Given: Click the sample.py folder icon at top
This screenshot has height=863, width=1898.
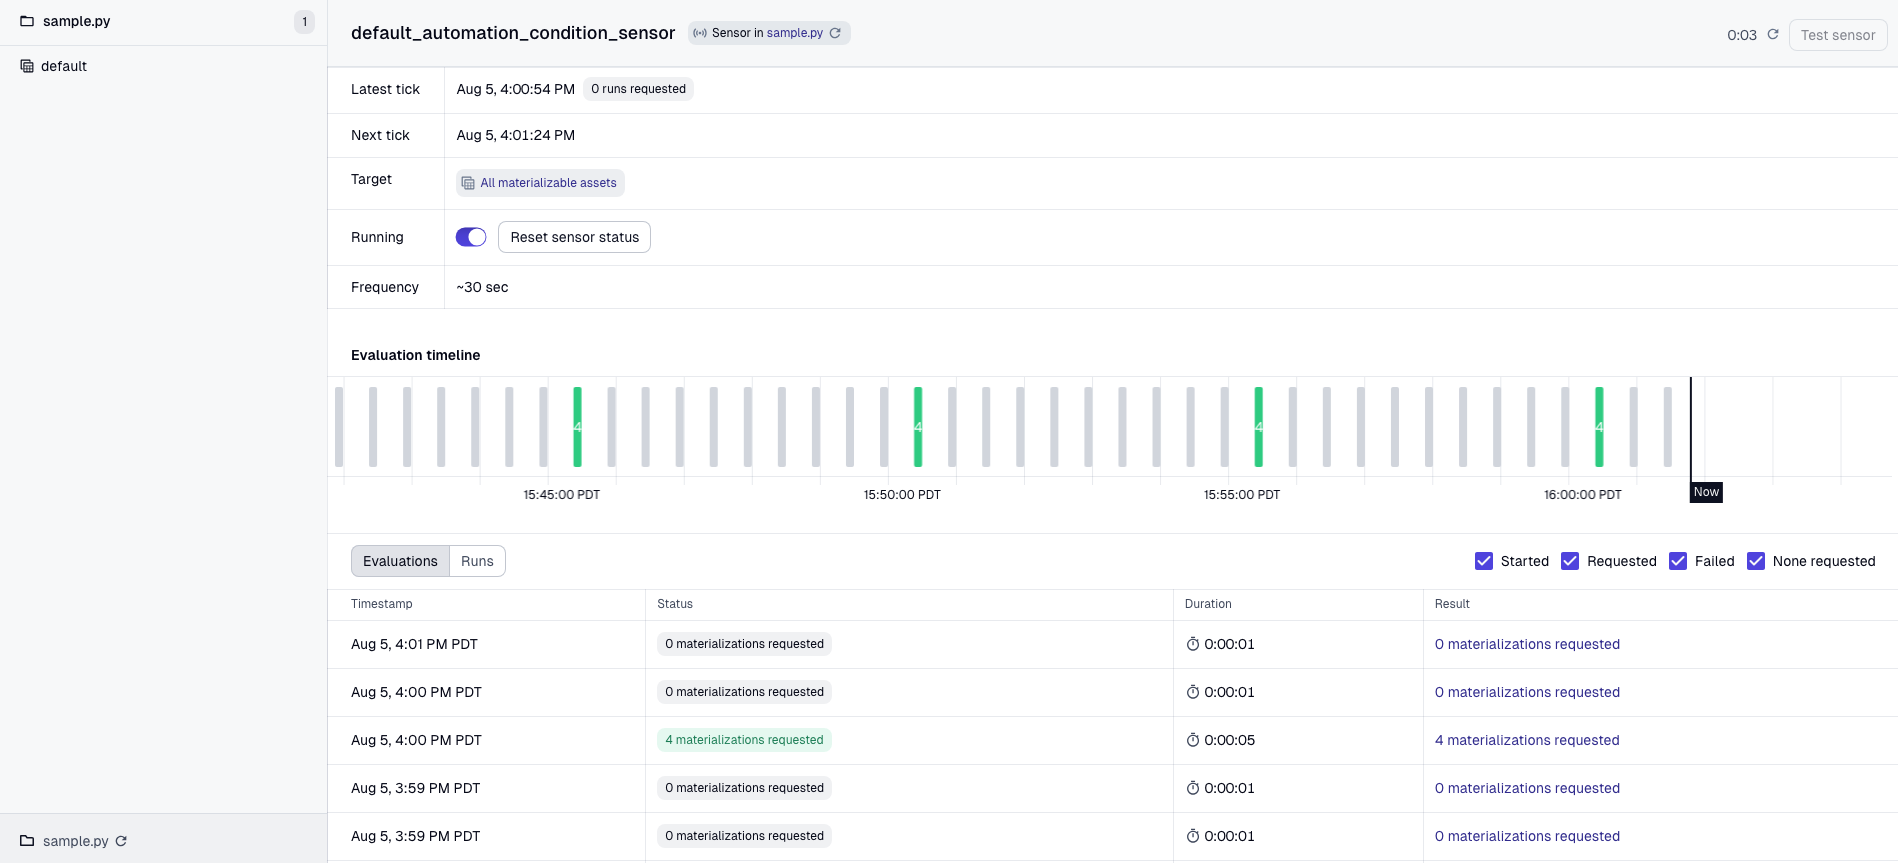Looking at the screenshot, I should (27, 21).
